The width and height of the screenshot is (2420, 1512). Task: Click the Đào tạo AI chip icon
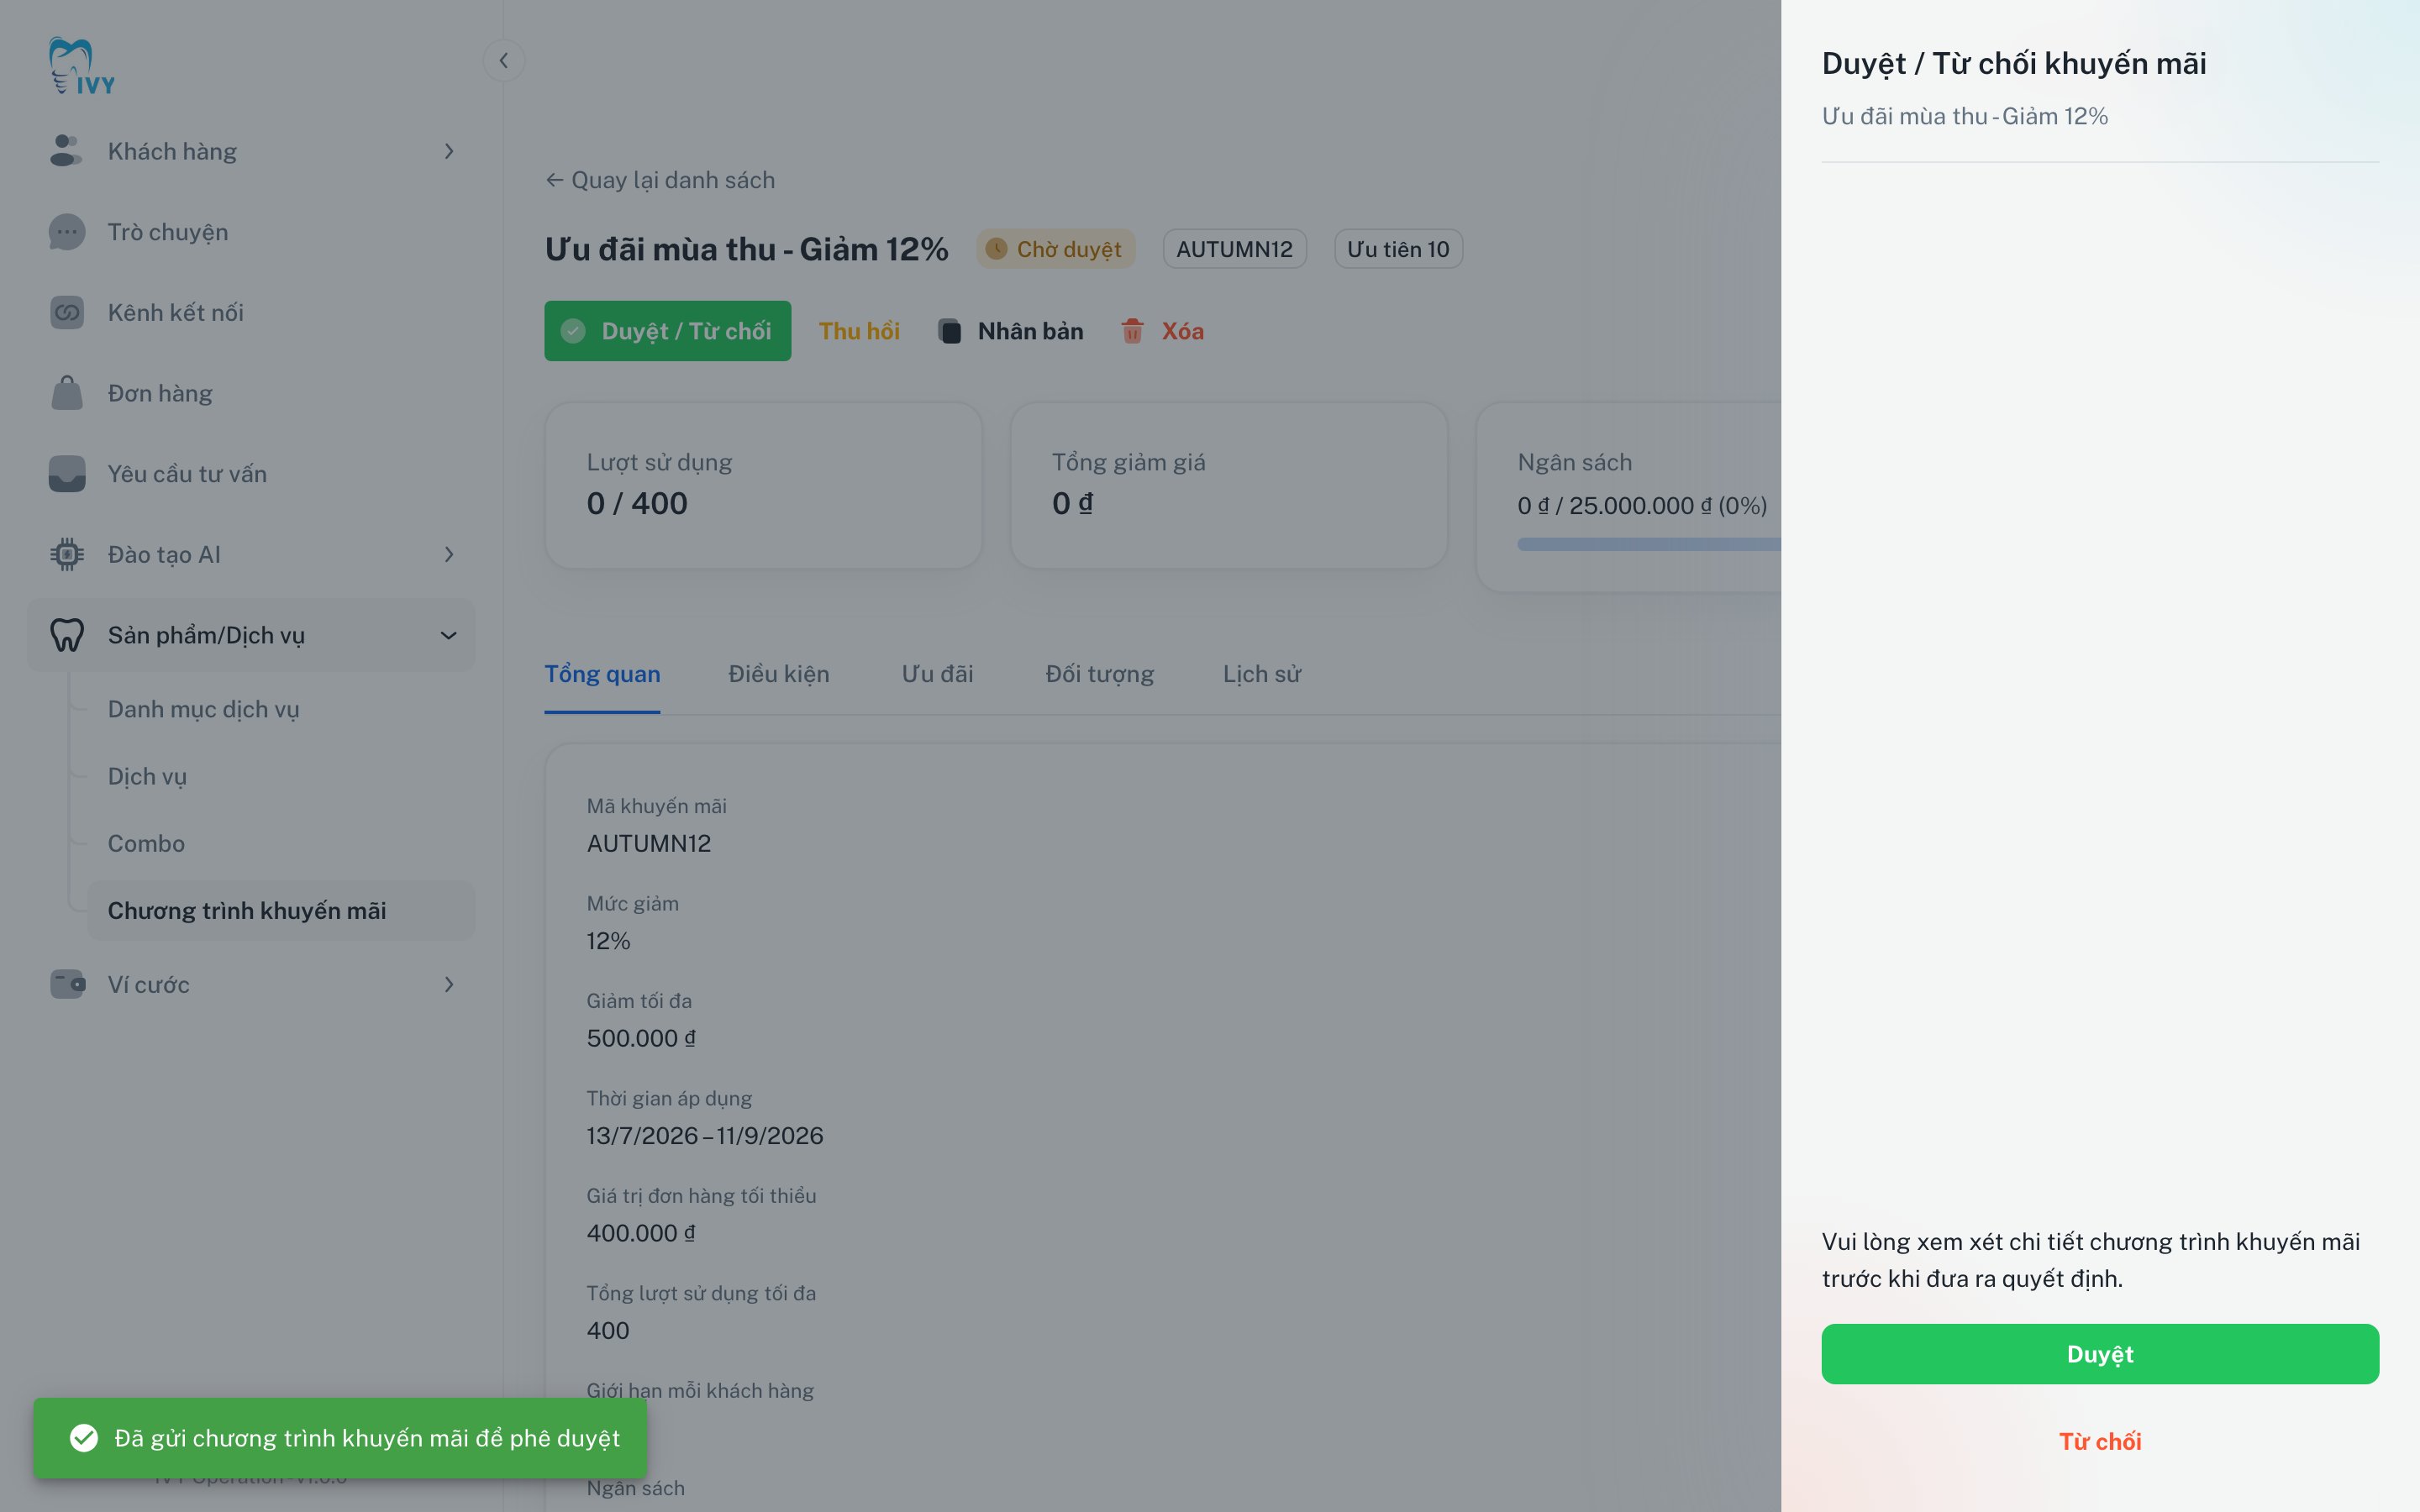coord(67,554)
